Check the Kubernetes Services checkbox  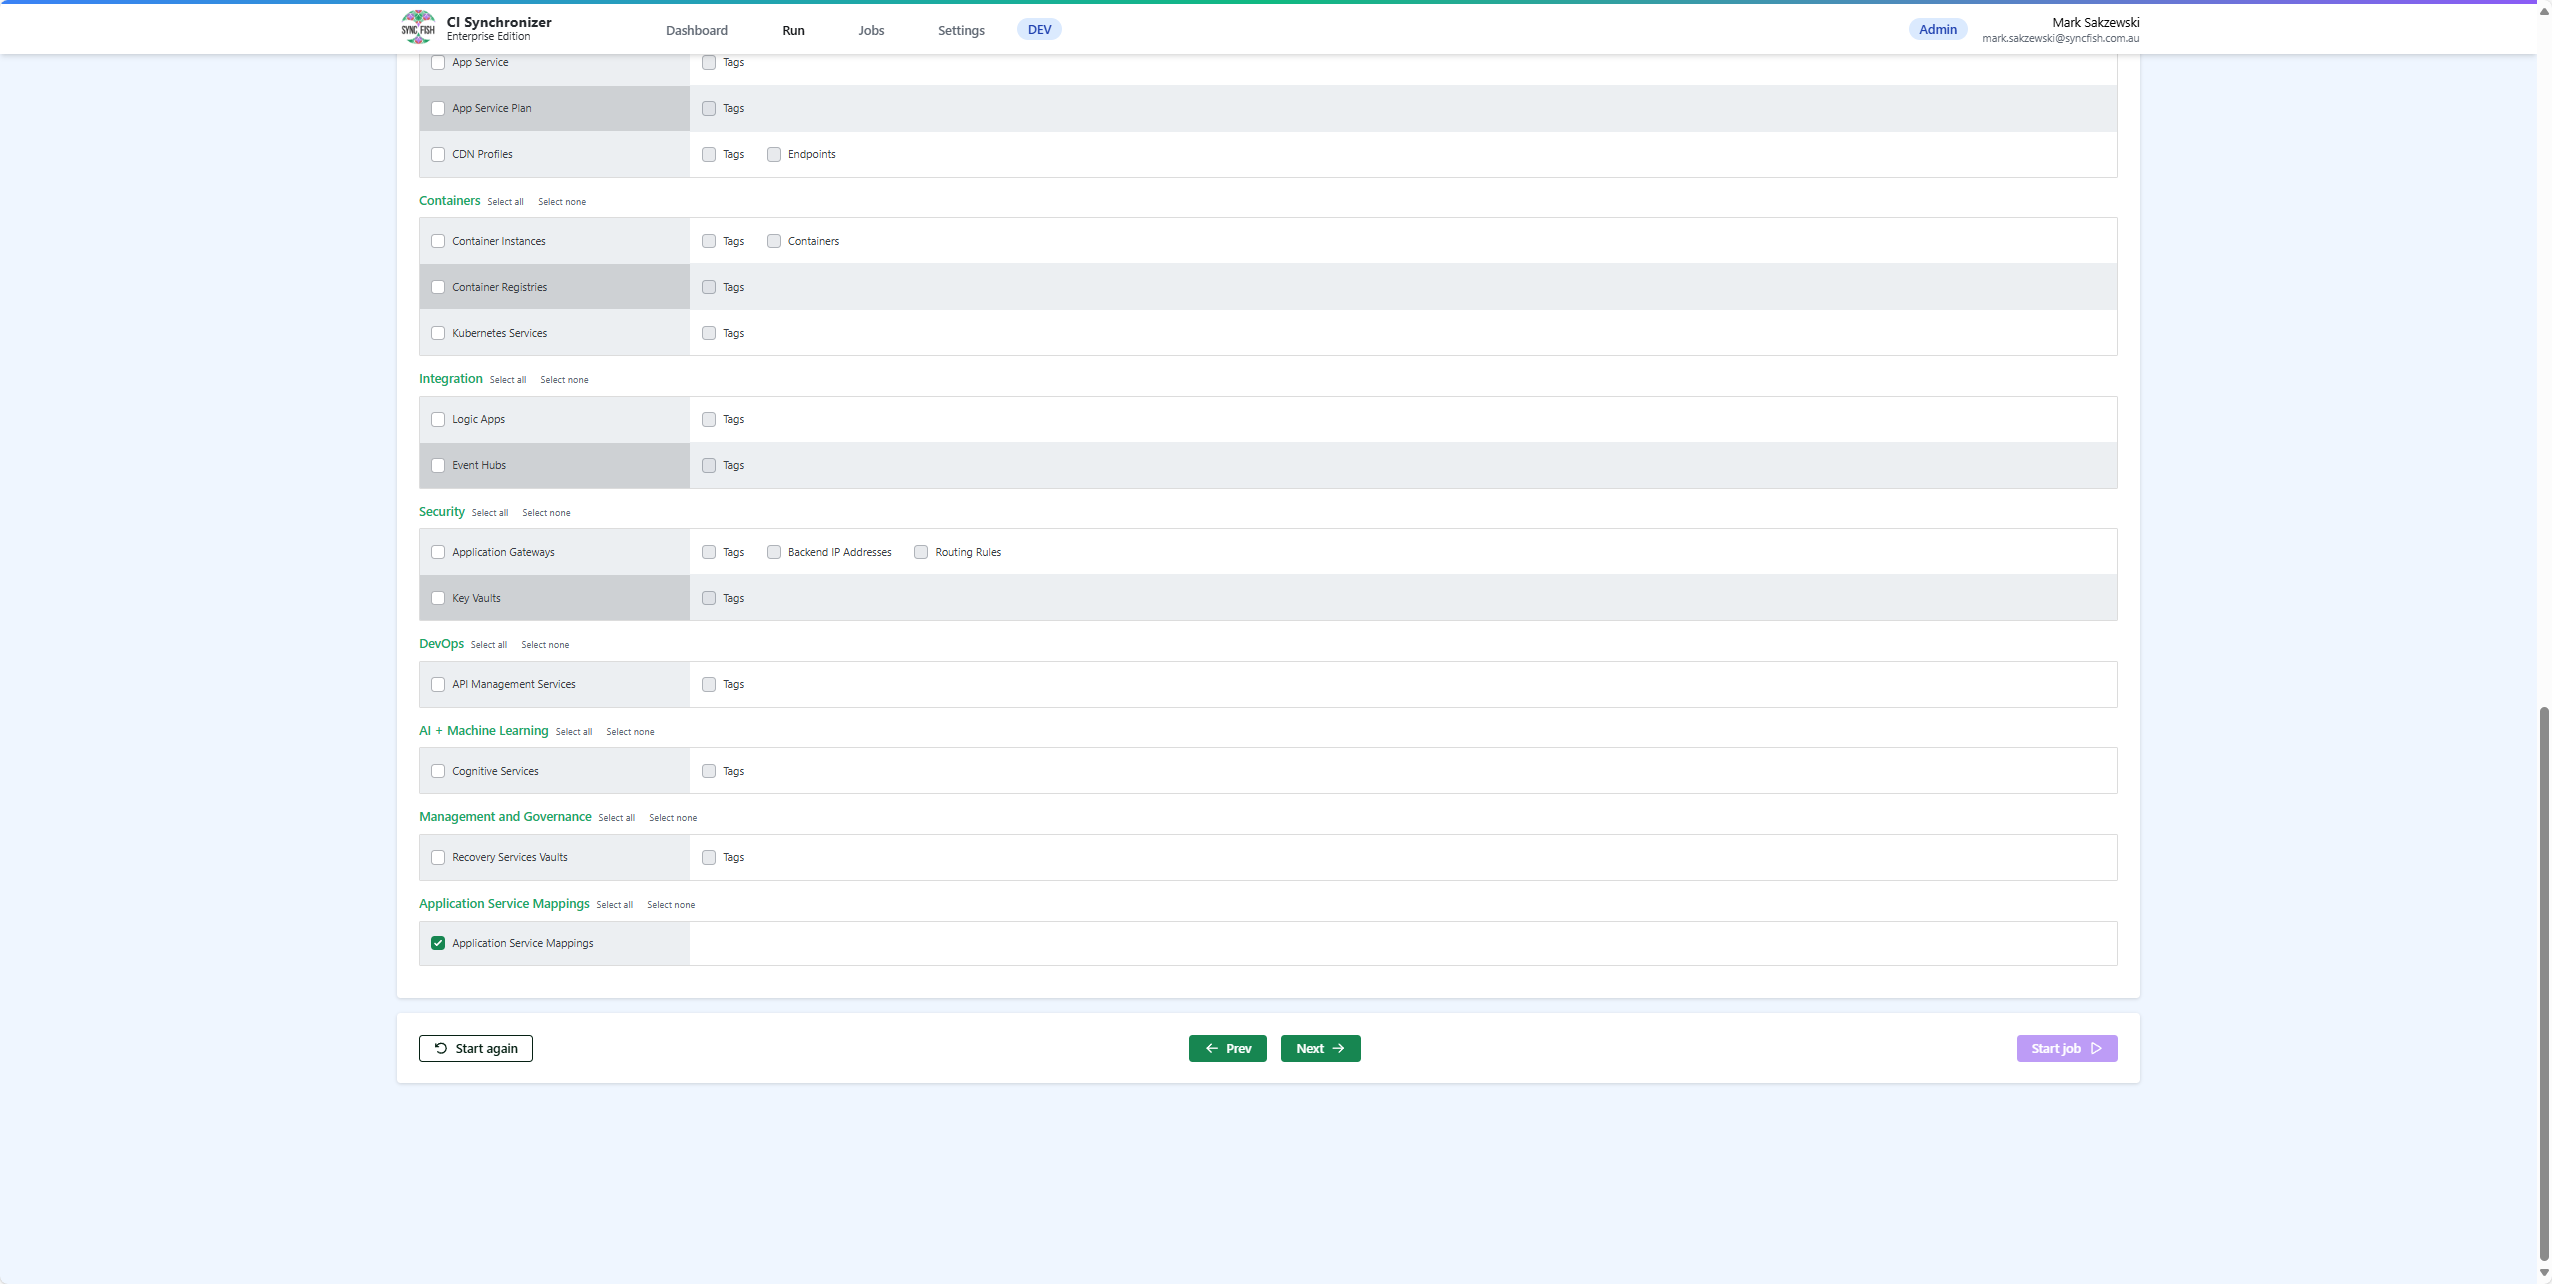[x=438, y=334]
